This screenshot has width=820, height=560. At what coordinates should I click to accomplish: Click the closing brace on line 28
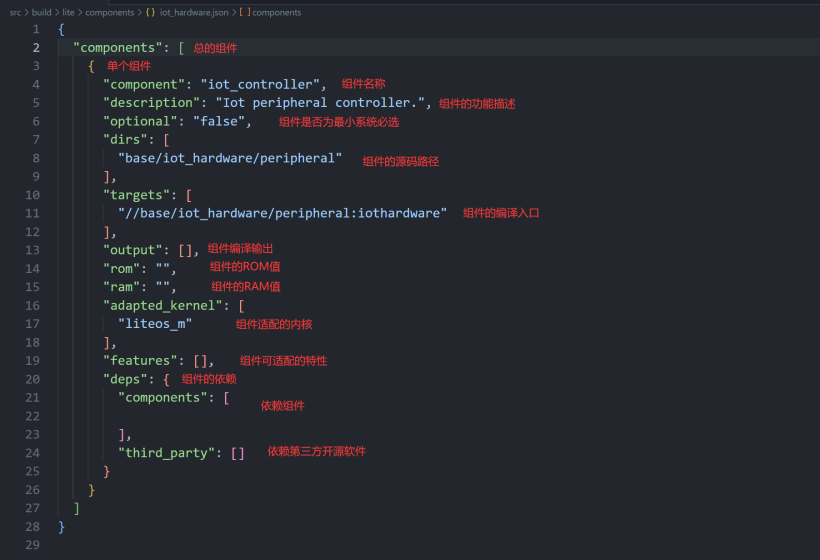(61, 527)
